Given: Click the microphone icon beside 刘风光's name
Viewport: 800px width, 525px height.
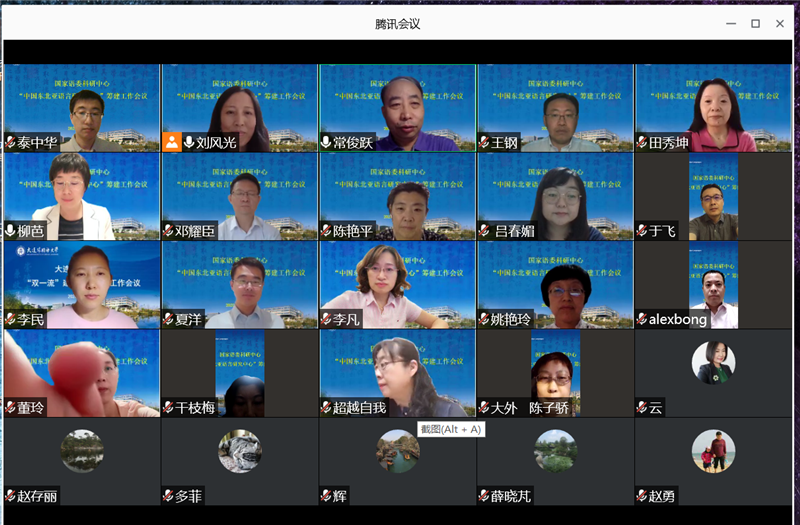Looking at the screenshot, I should pos(189,142).
